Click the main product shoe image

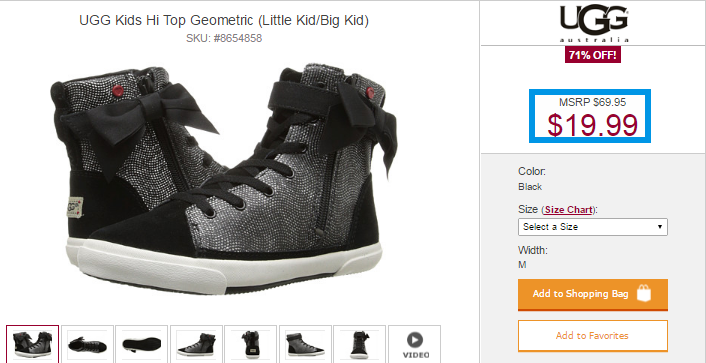click(x=224, y=179)
